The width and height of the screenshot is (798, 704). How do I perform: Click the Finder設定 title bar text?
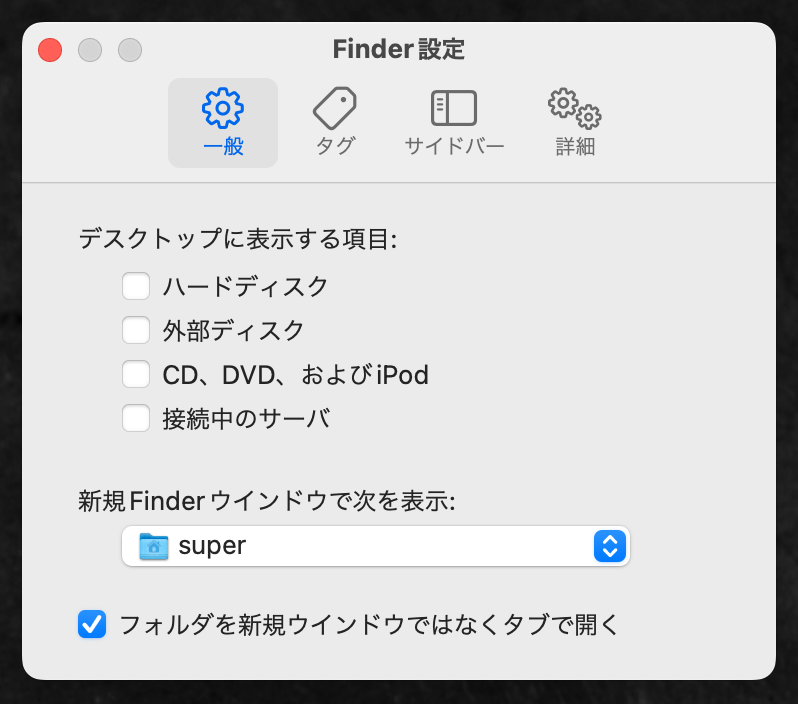398,49
